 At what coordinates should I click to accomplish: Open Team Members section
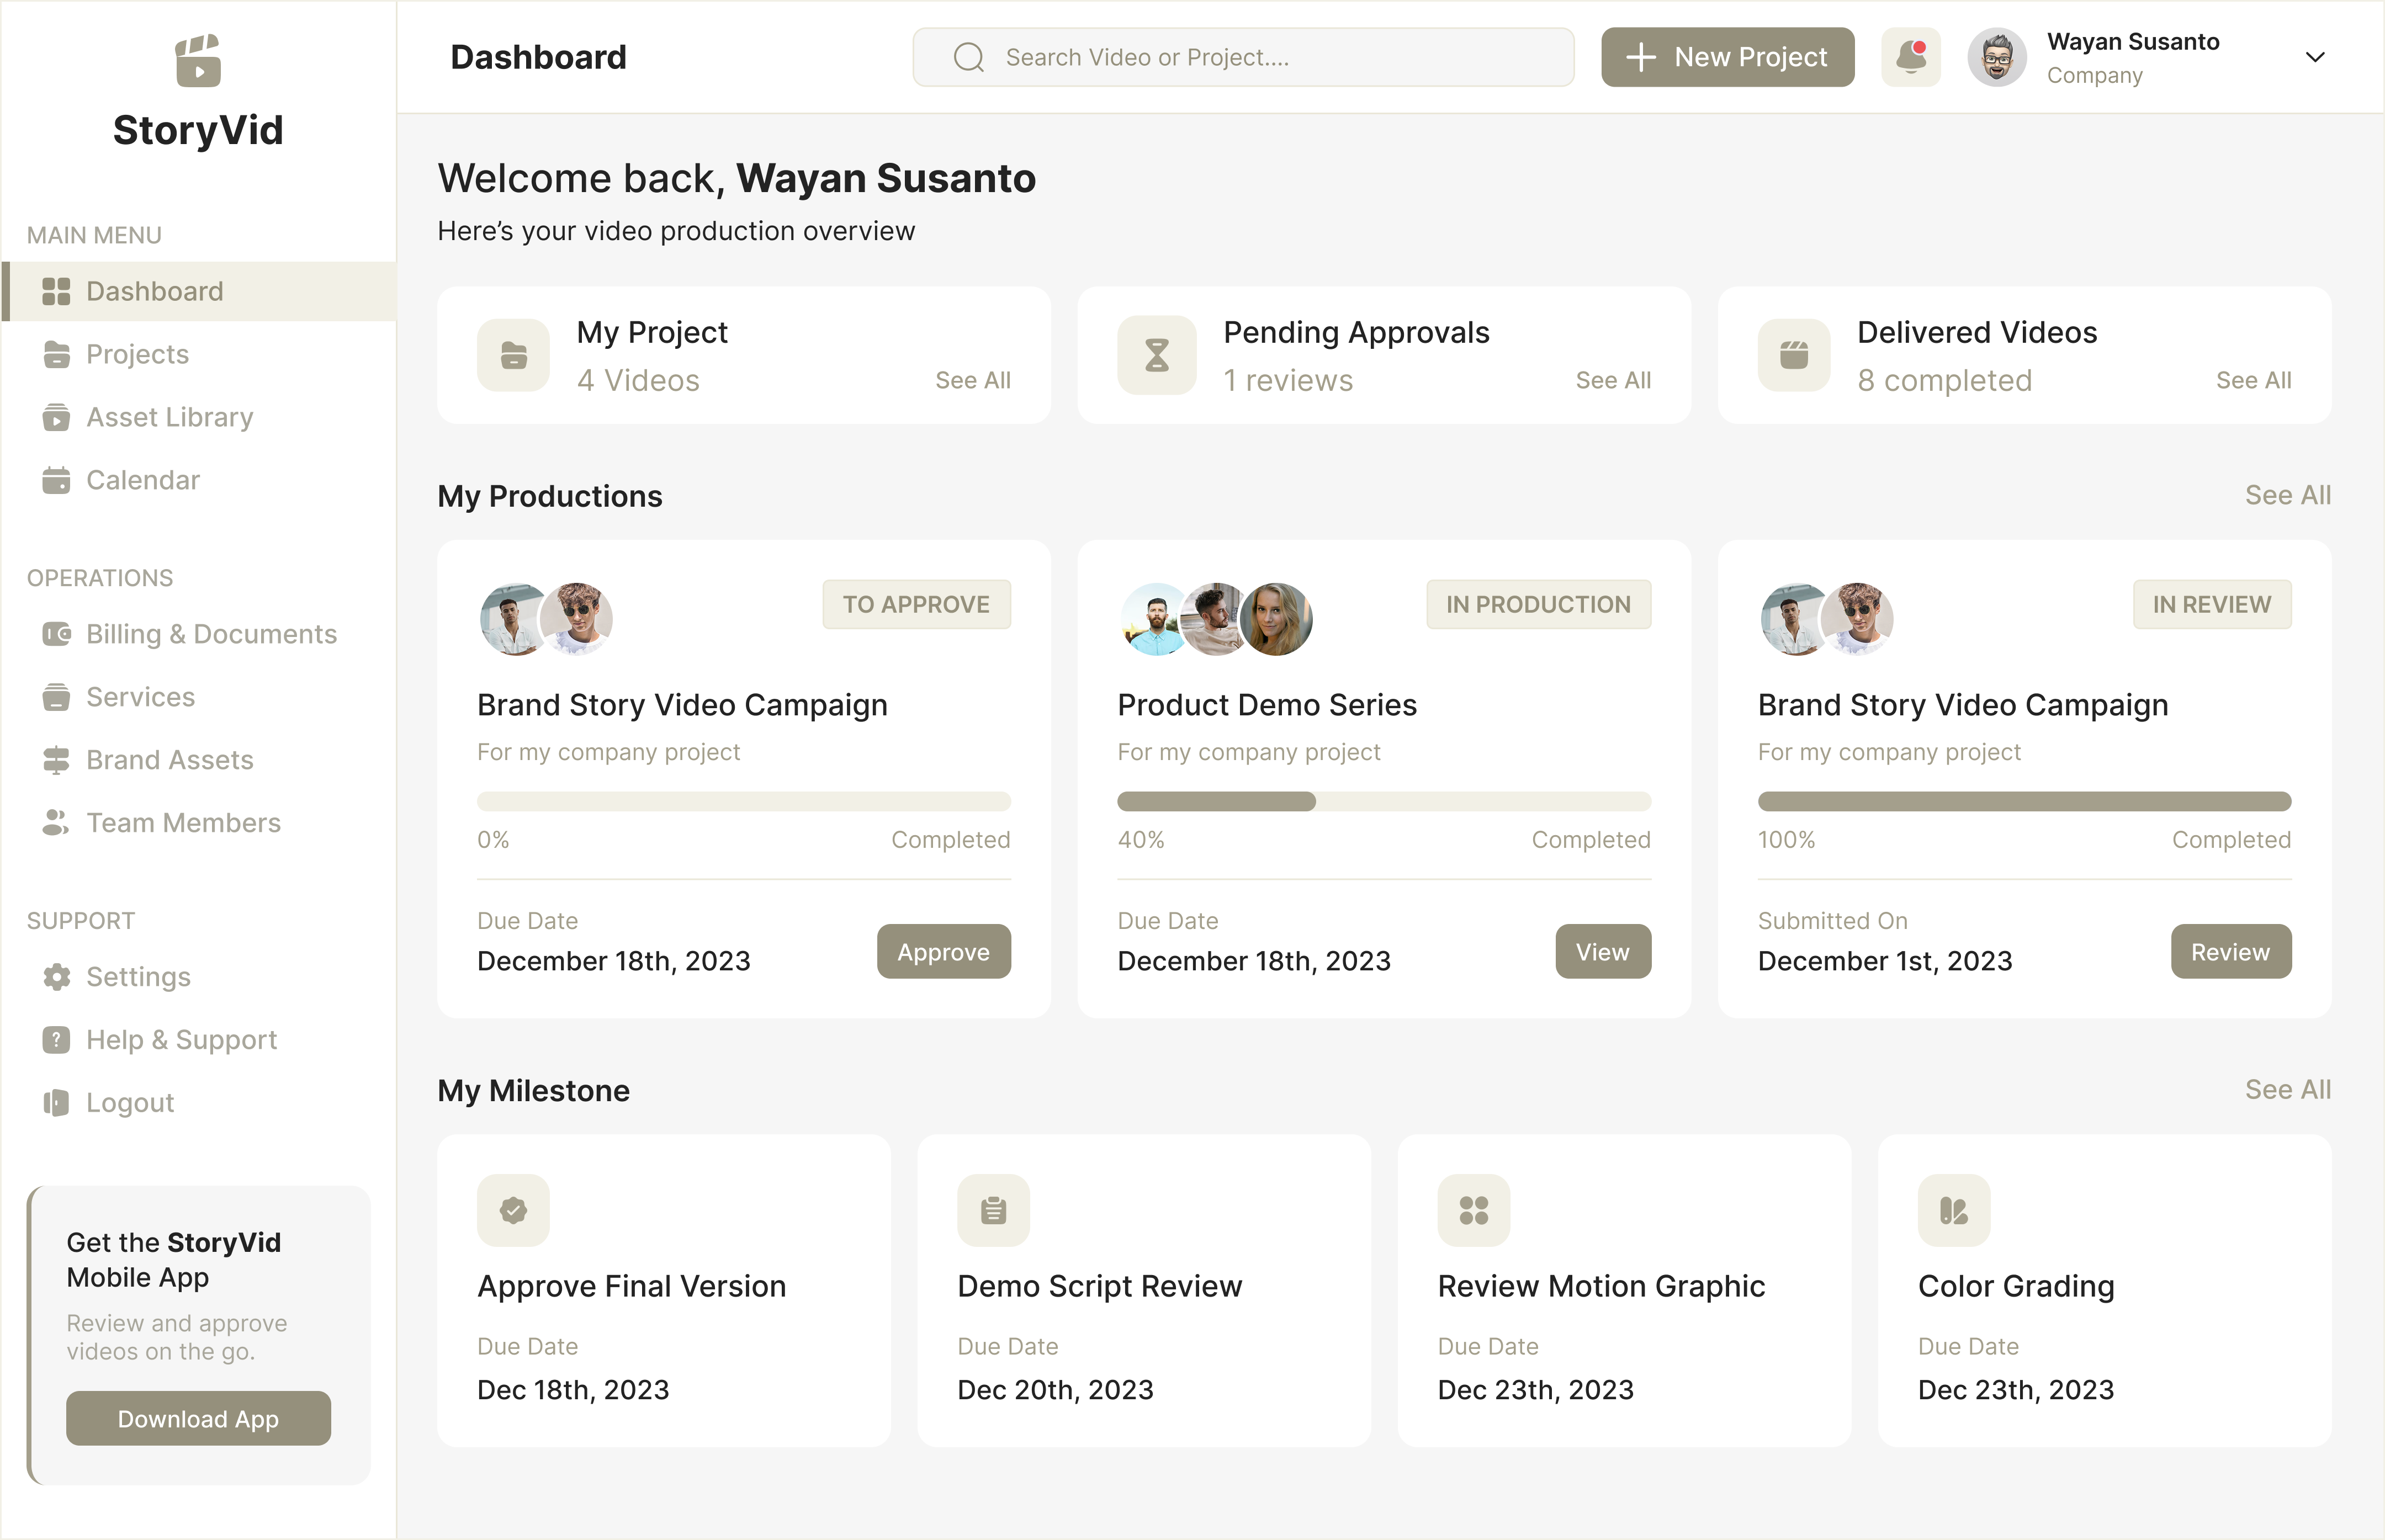183,822
